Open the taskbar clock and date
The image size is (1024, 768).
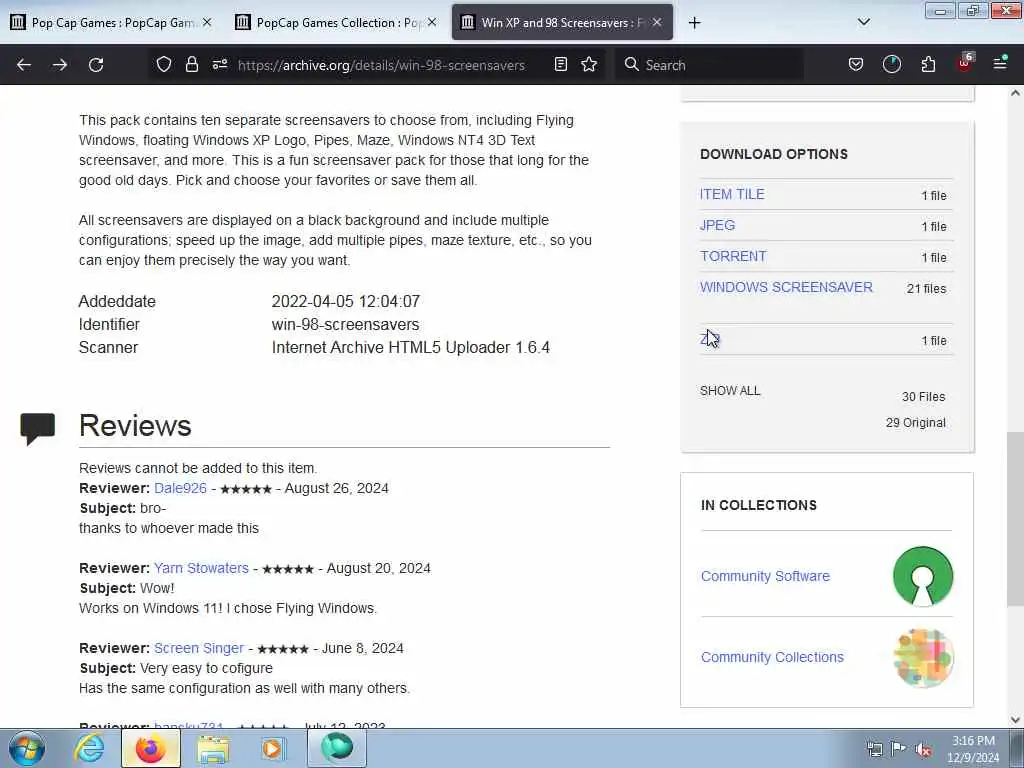click(974, 749)
